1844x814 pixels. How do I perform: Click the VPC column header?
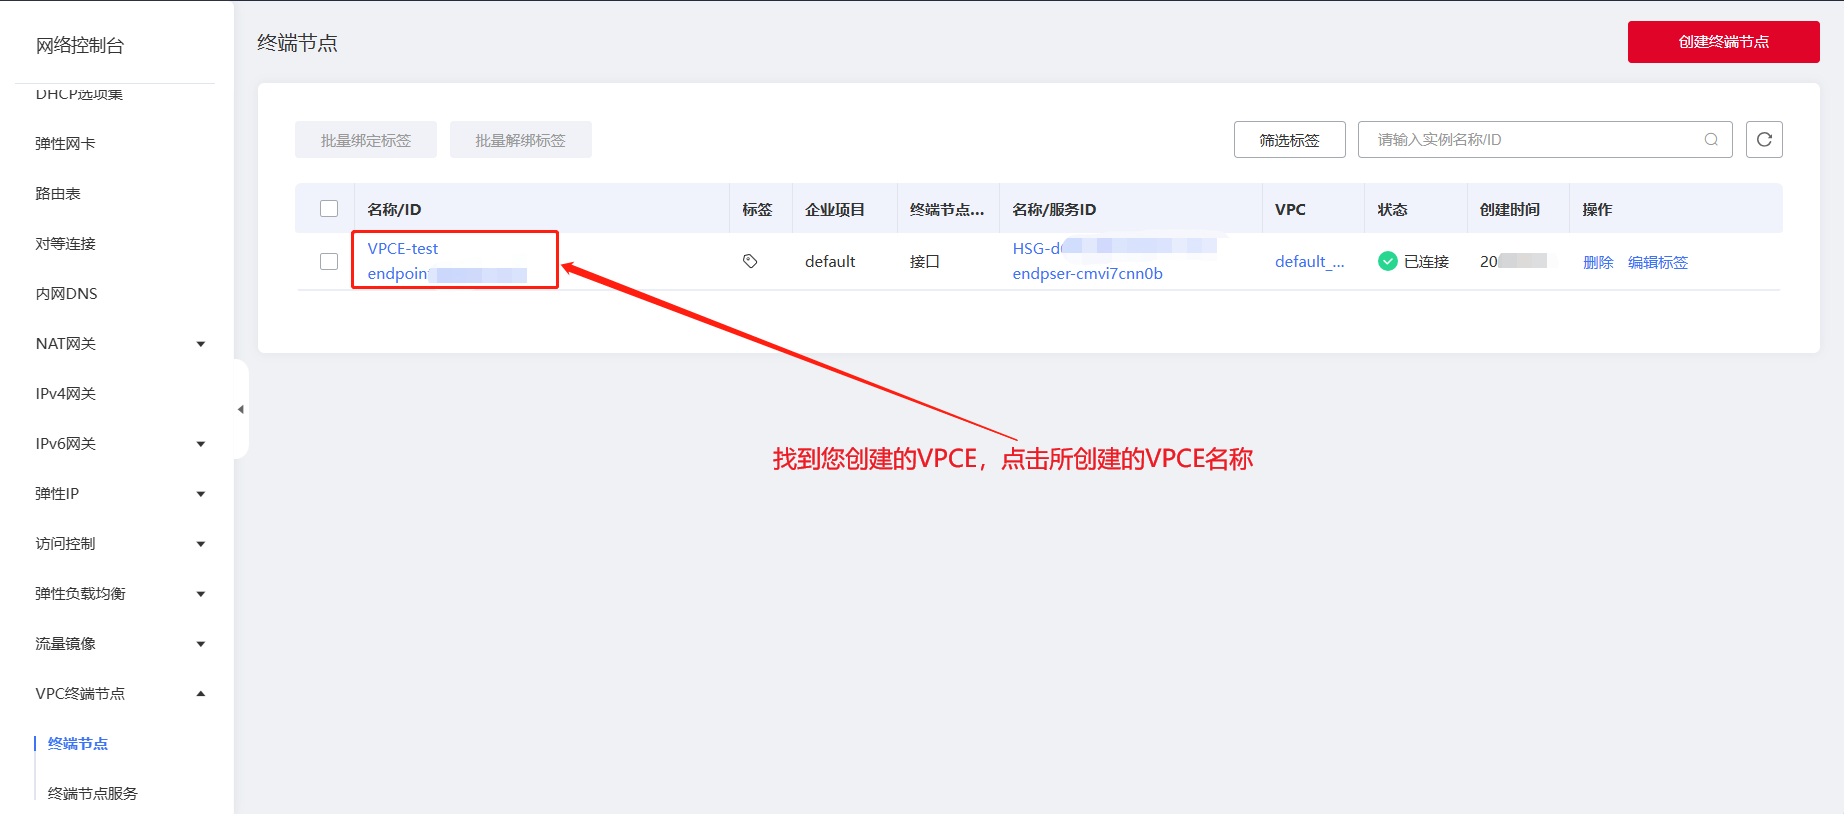1290,209
